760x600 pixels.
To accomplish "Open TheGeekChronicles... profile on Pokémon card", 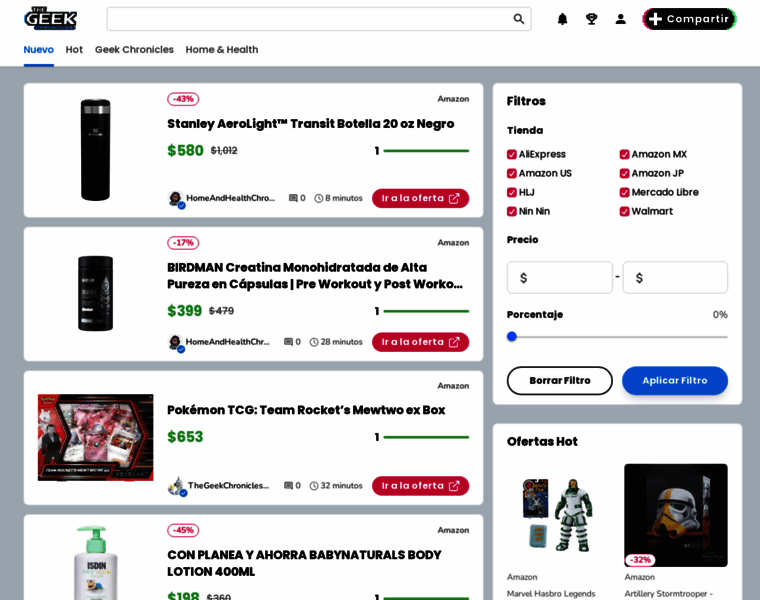I will (x=228, y=486).
